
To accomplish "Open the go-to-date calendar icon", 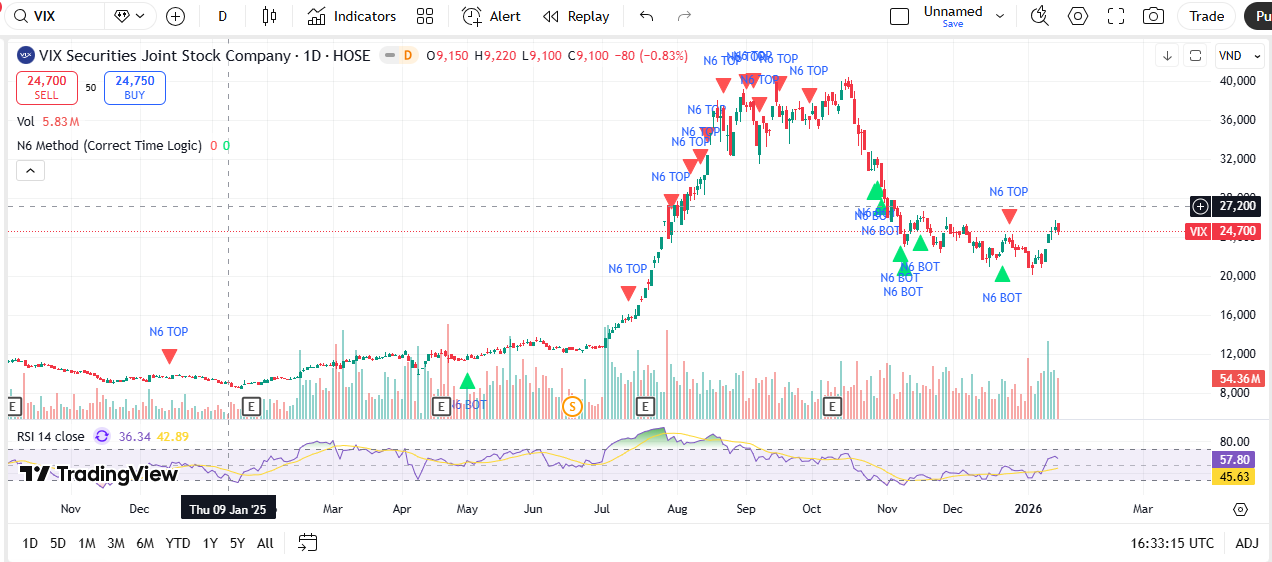I will 308,543.
